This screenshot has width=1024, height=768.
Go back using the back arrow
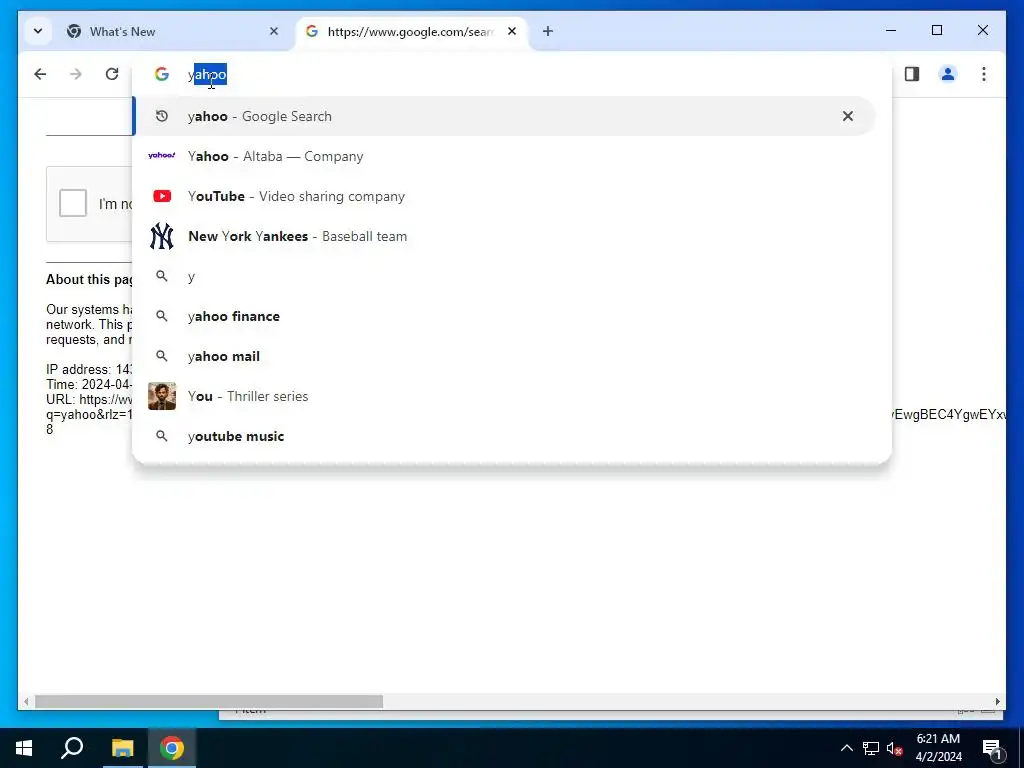point(40,74)
